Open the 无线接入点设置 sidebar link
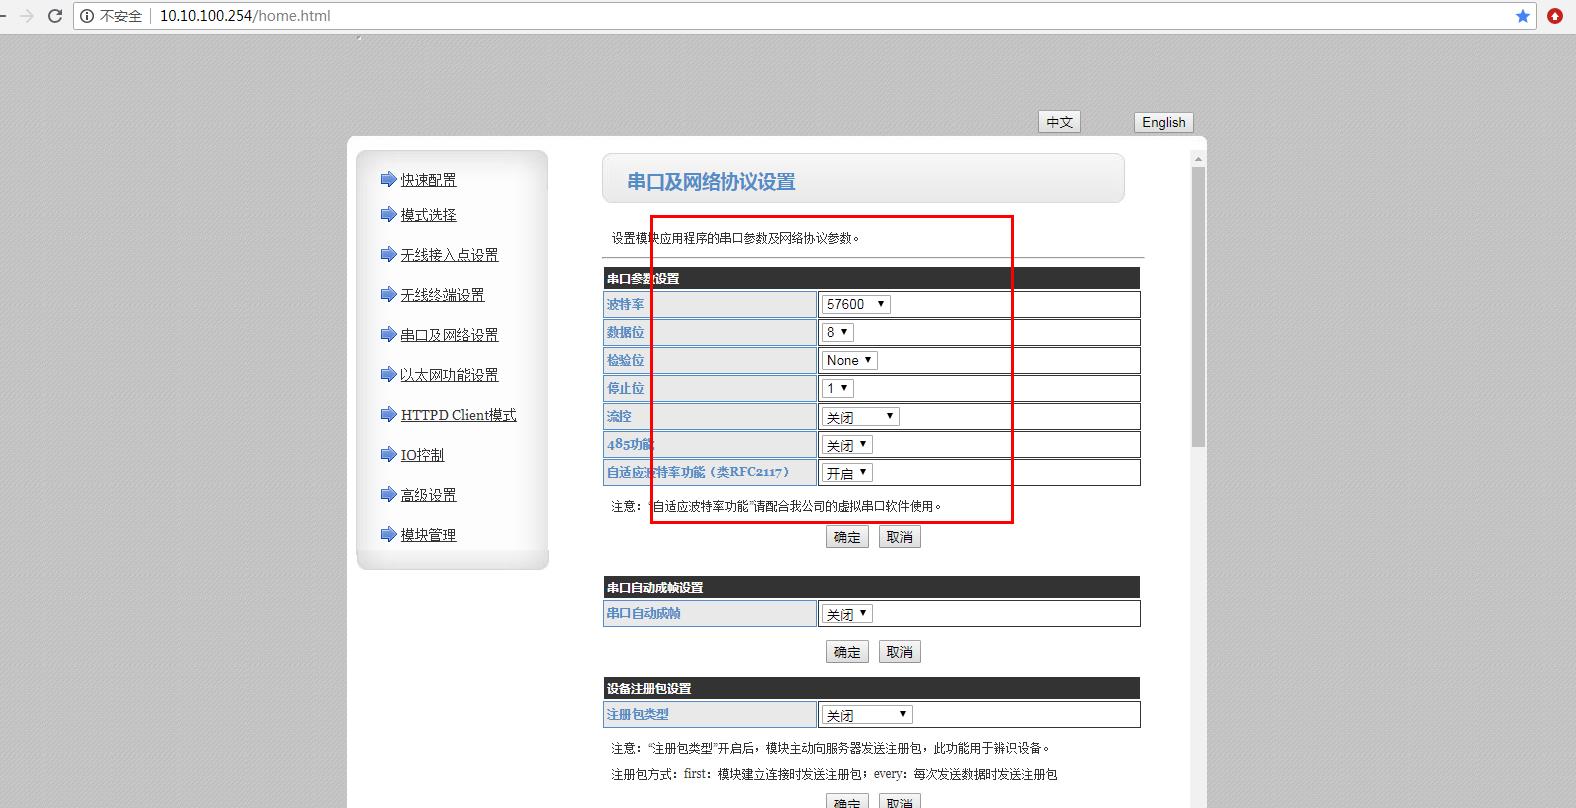The height and width of the screenshot is (808, 1576). coord(449,255)
